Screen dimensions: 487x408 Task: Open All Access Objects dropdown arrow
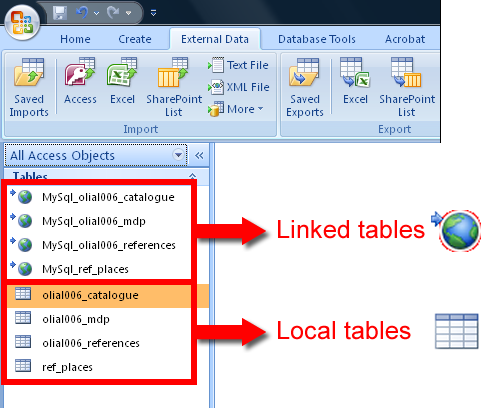click(x=179, y=155)
